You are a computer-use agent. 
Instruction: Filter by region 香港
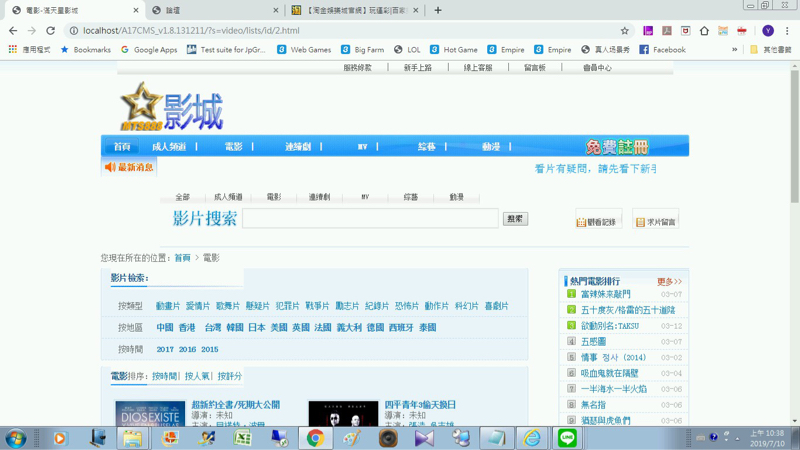pos(187,328)
